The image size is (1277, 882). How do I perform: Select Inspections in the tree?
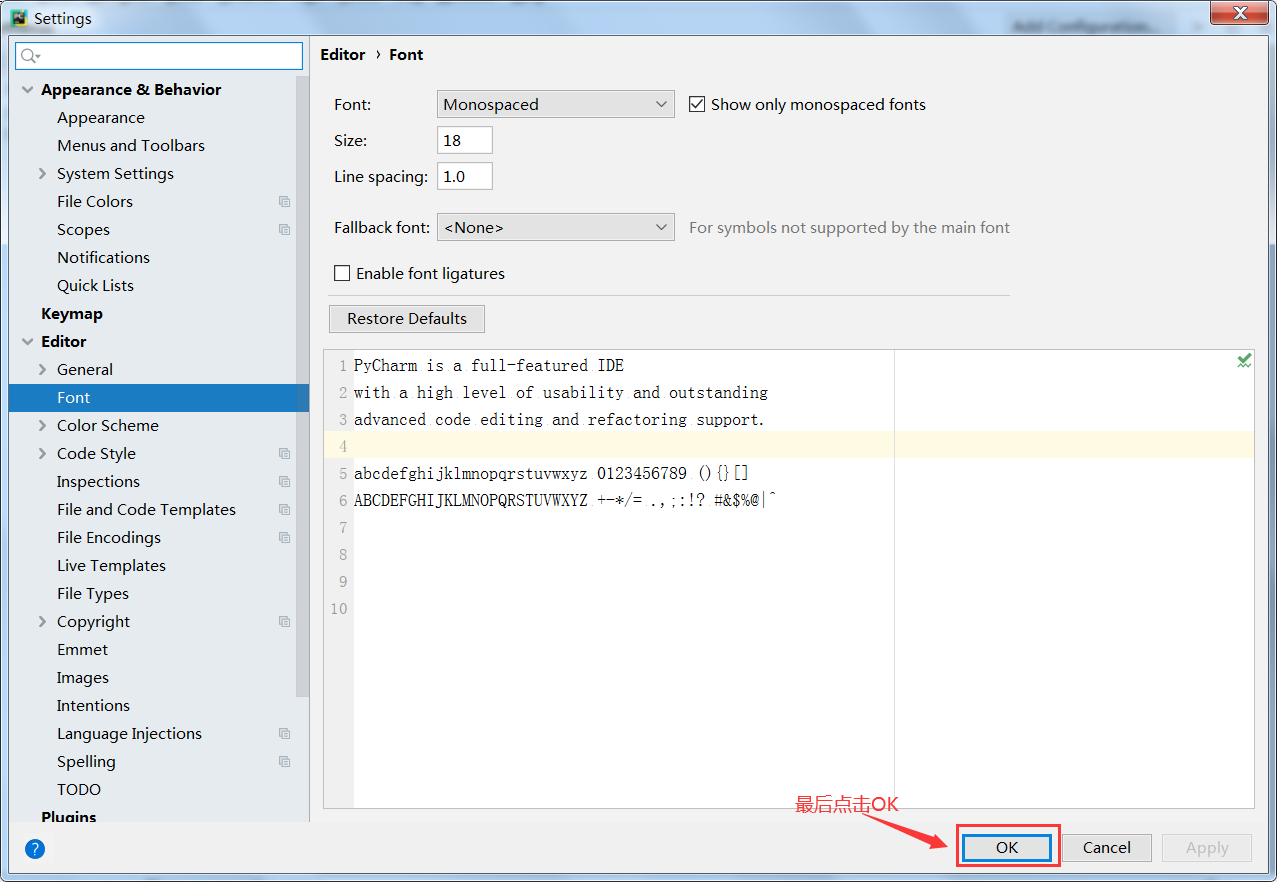point(98,481)
